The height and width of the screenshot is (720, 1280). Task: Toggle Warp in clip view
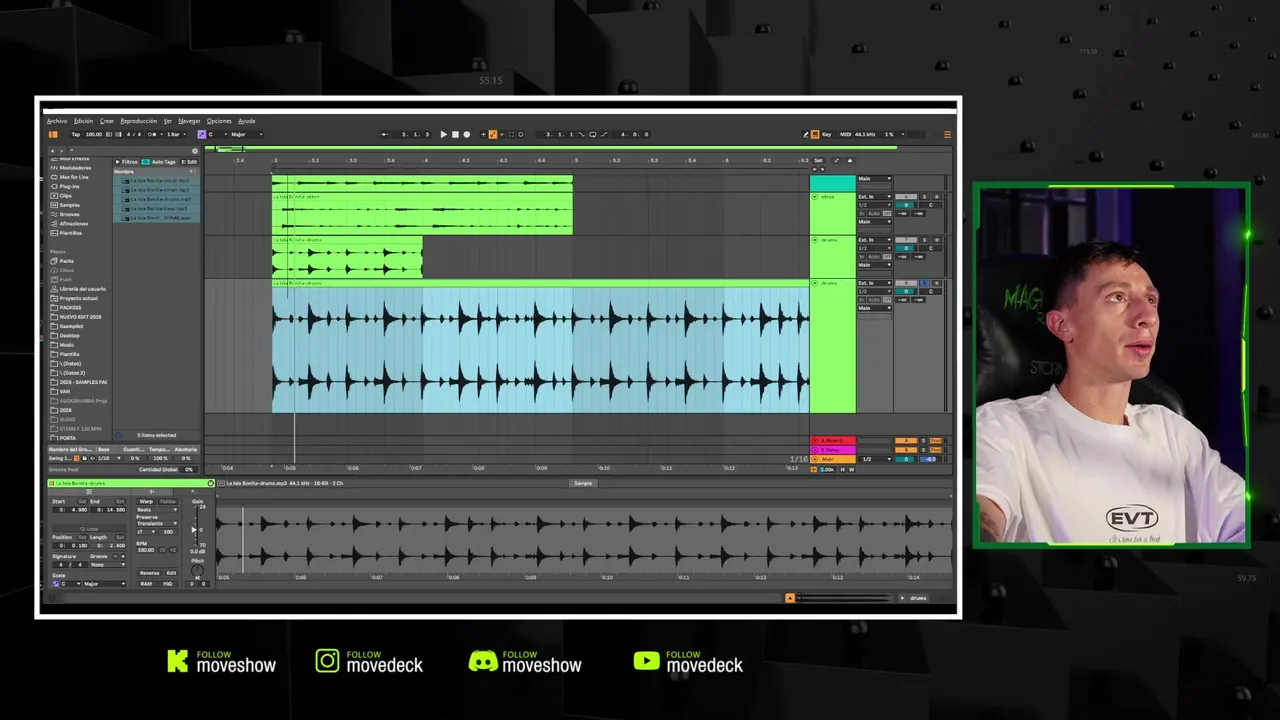pos(146,501)
